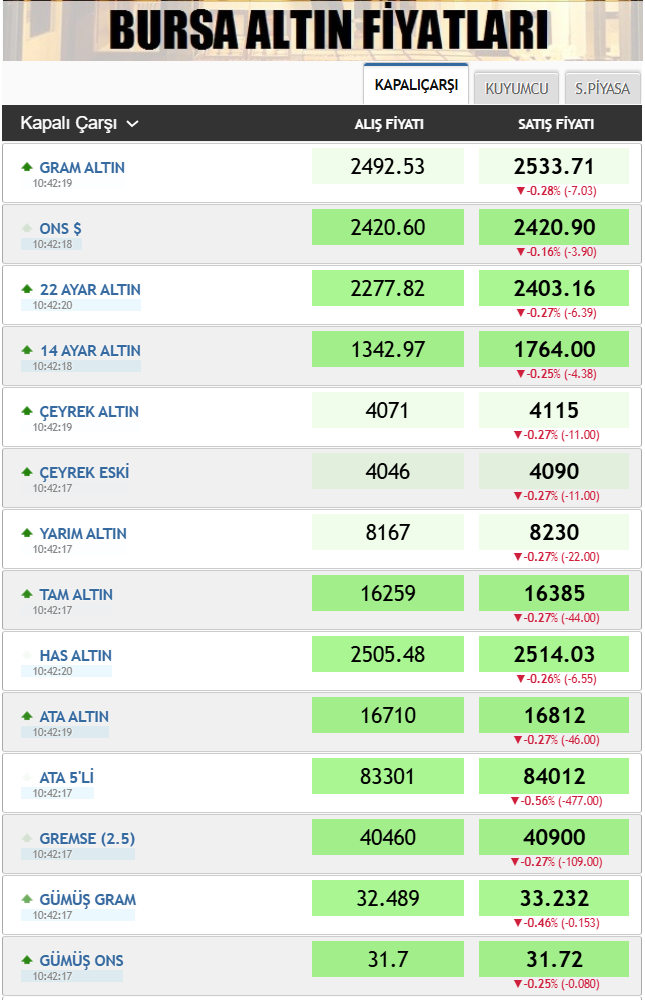
Task: Switch to the KUYUMCU tab
Action: 516,88
